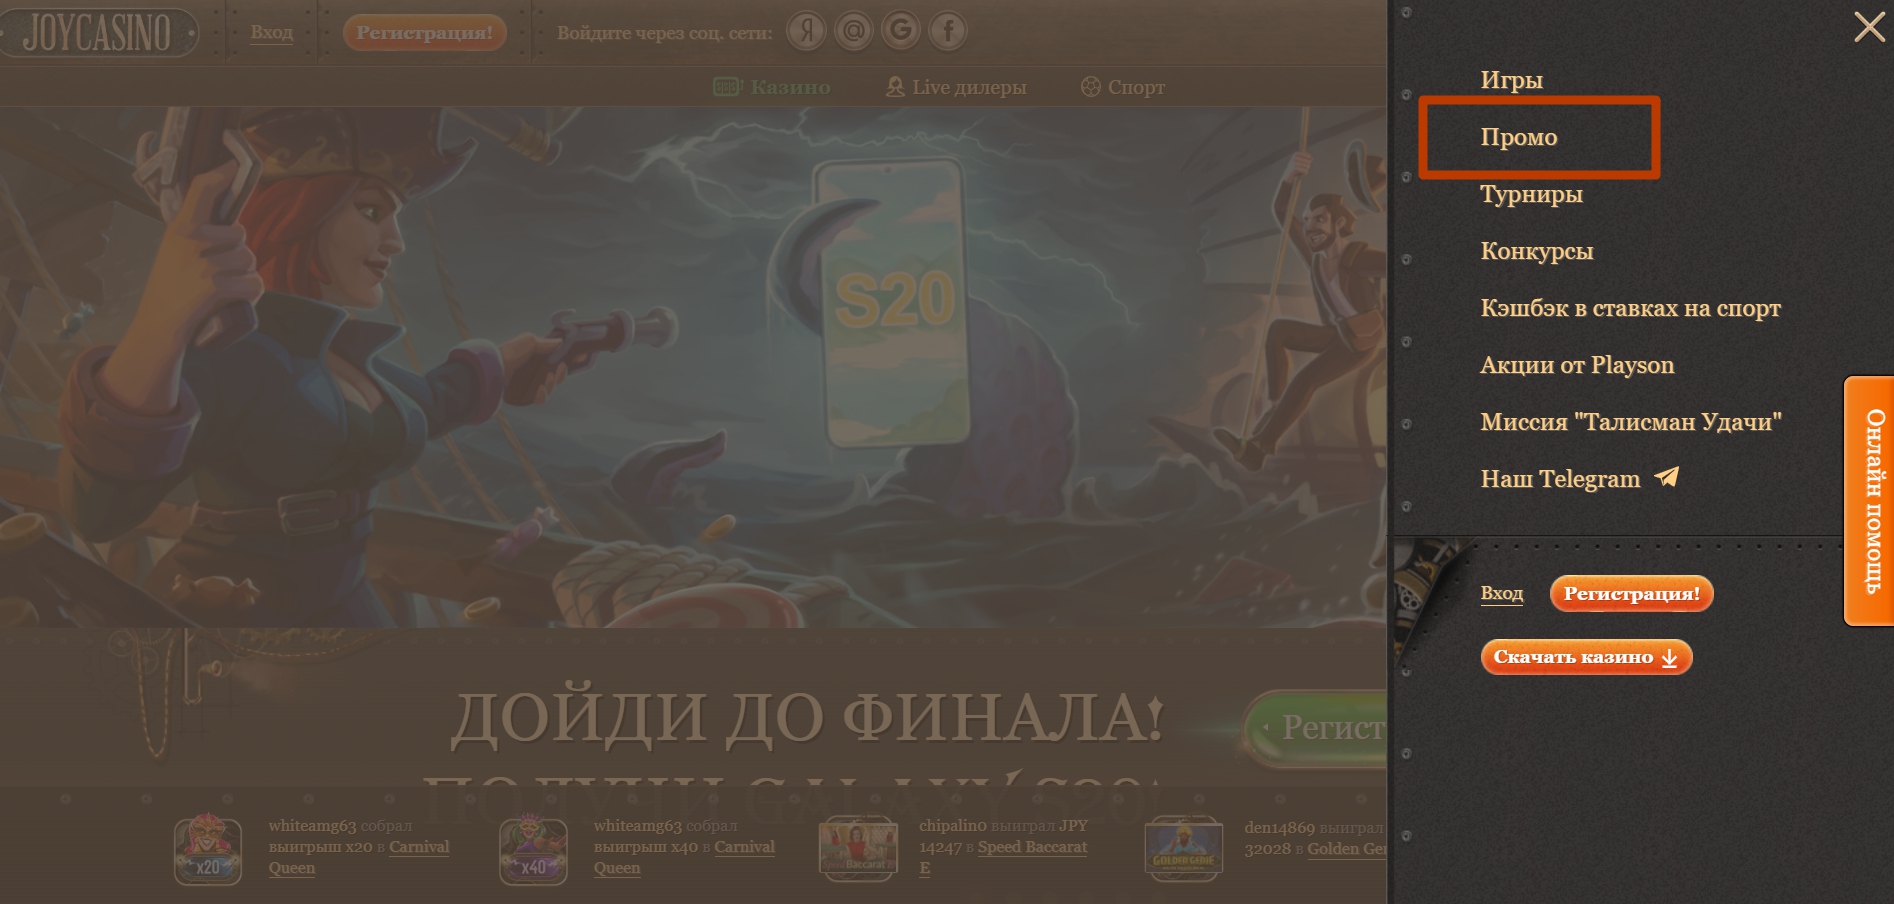
Task: Click the green Регистрация banner button
Action: click(1315, 728)
